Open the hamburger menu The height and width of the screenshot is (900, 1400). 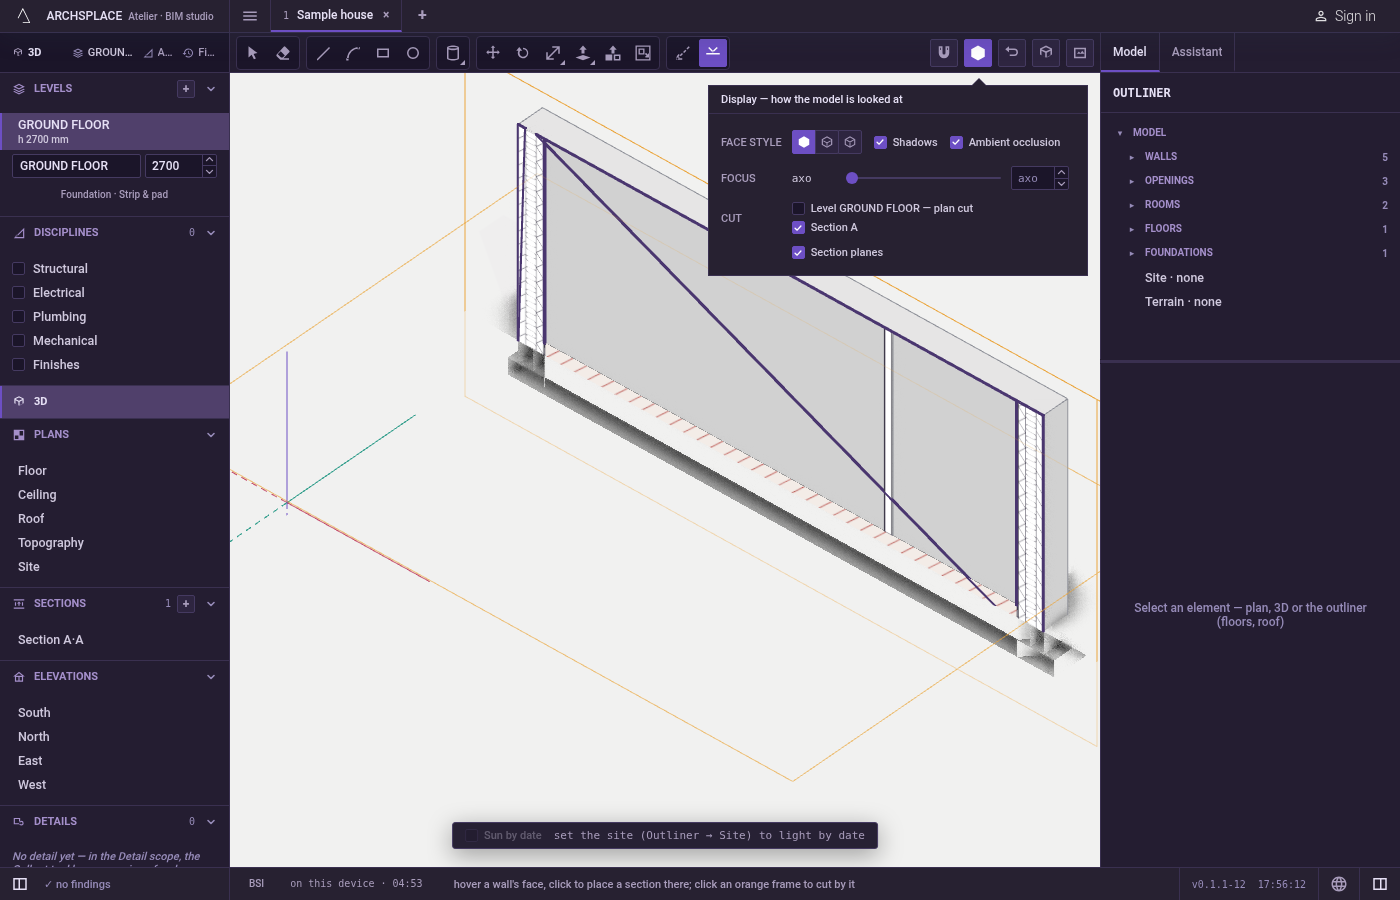tap(250, 15)
